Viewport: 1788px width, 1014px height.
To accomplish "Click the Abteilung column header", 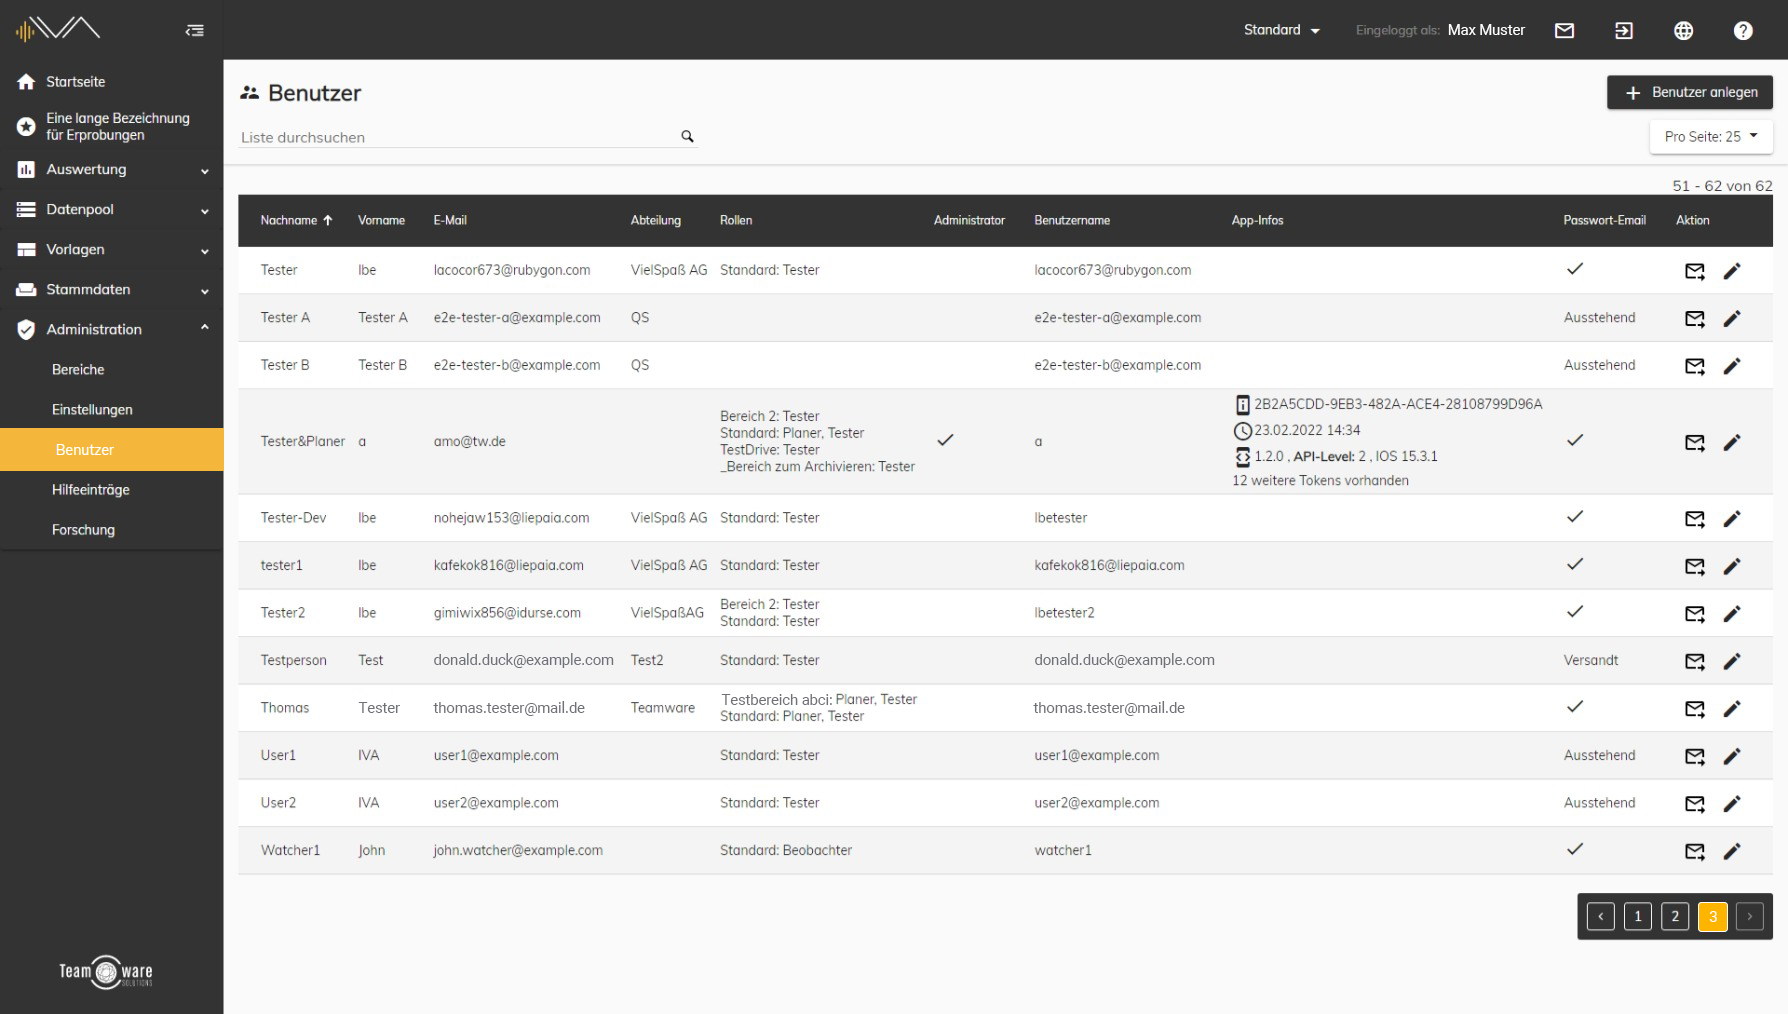I will 655,220.
